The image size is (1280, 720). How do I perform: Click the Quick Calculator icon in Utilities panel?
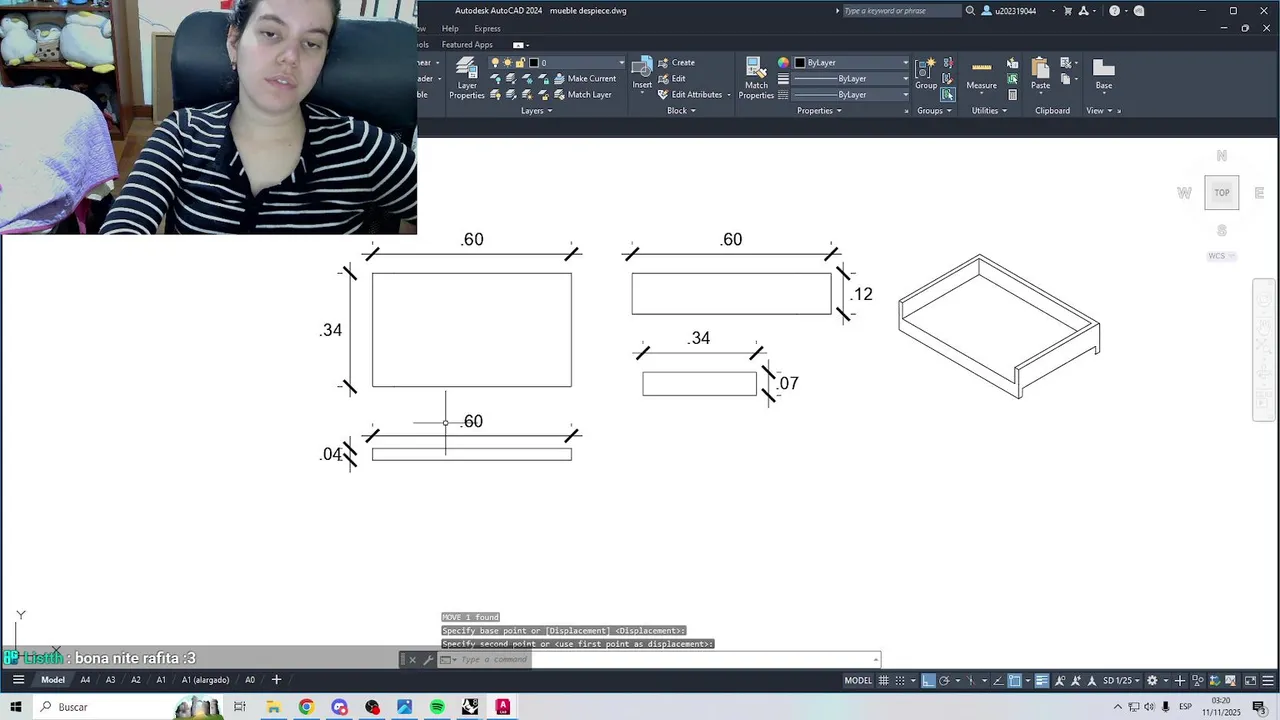coord(1012,95)
